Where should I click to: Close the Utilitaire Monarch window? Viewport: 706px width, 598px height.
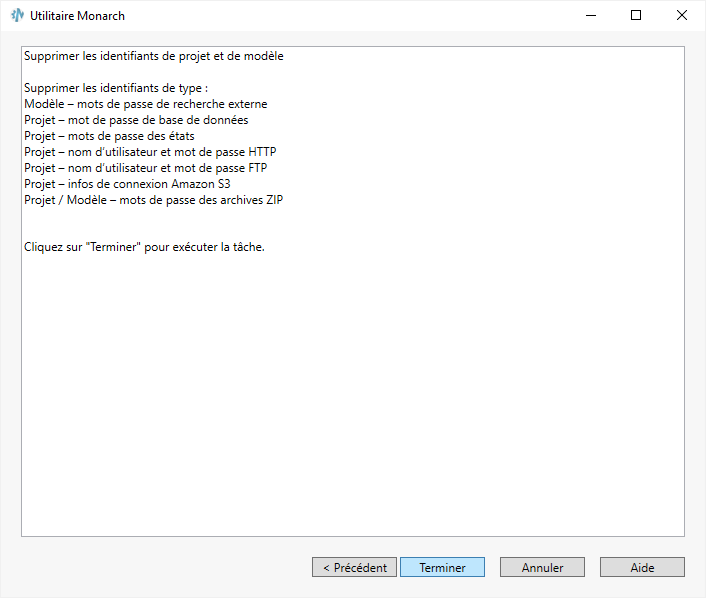click(682, 15)
